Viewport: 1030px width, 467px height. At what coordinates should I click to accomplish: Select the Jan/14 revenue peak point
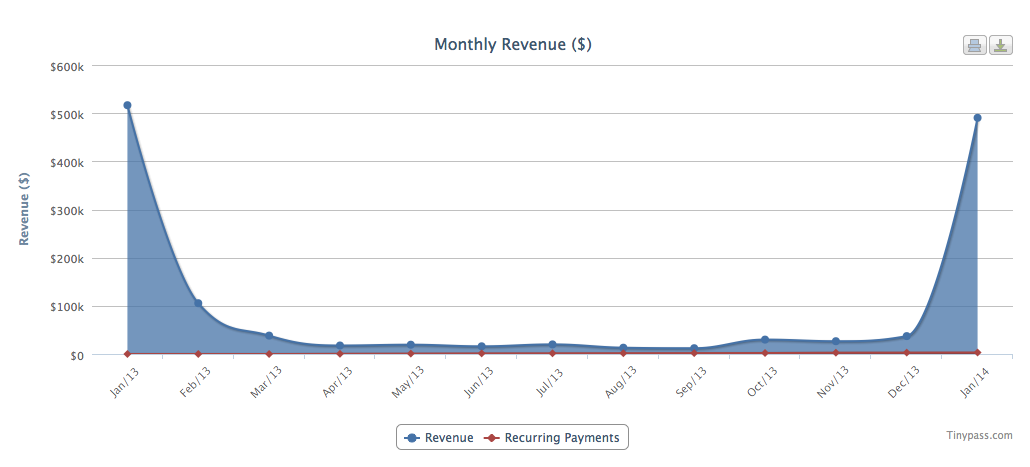point(977,118)
